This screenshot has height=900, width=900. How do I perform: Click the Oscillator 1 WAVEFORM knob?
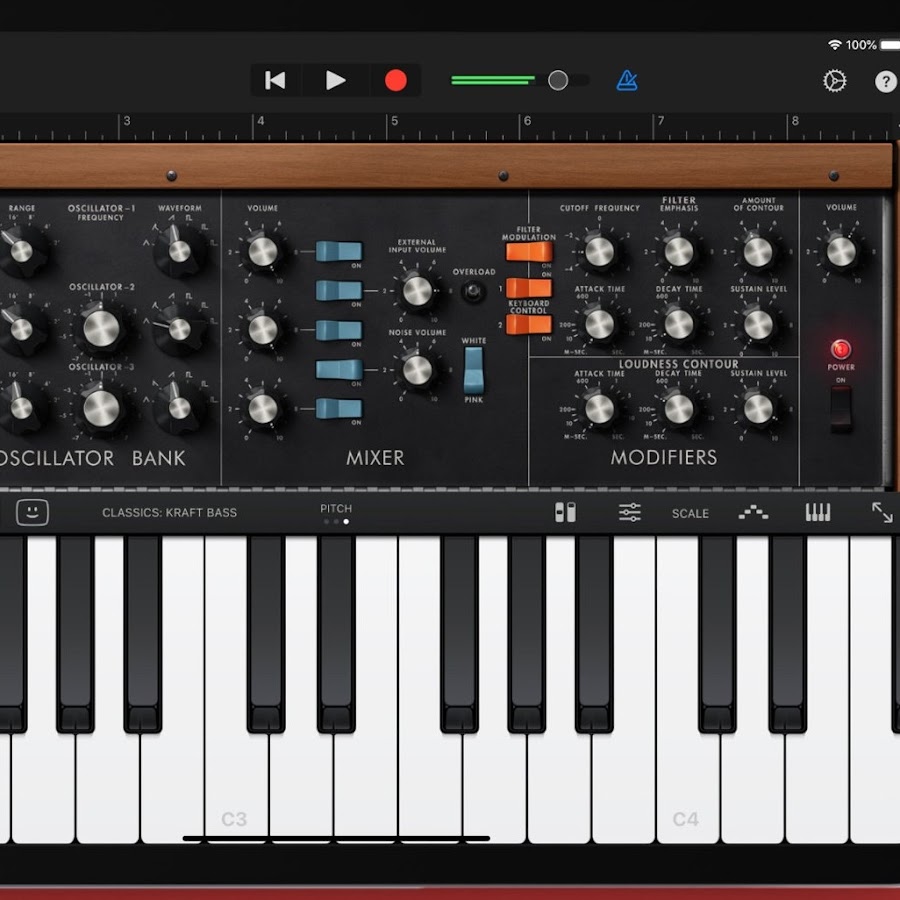pyautogui.click(x=179, y=250)
